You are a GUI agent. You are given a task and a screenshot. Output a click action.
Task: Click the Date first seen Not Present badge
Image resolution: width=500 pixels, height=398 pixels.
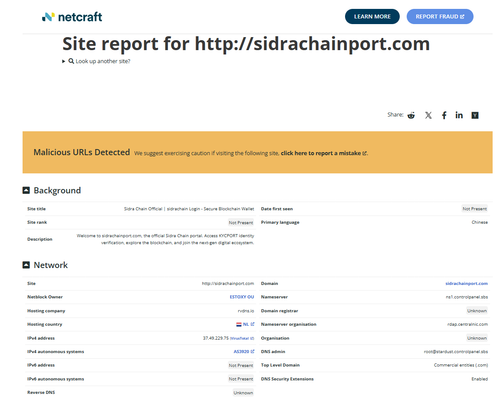(475, 209)
